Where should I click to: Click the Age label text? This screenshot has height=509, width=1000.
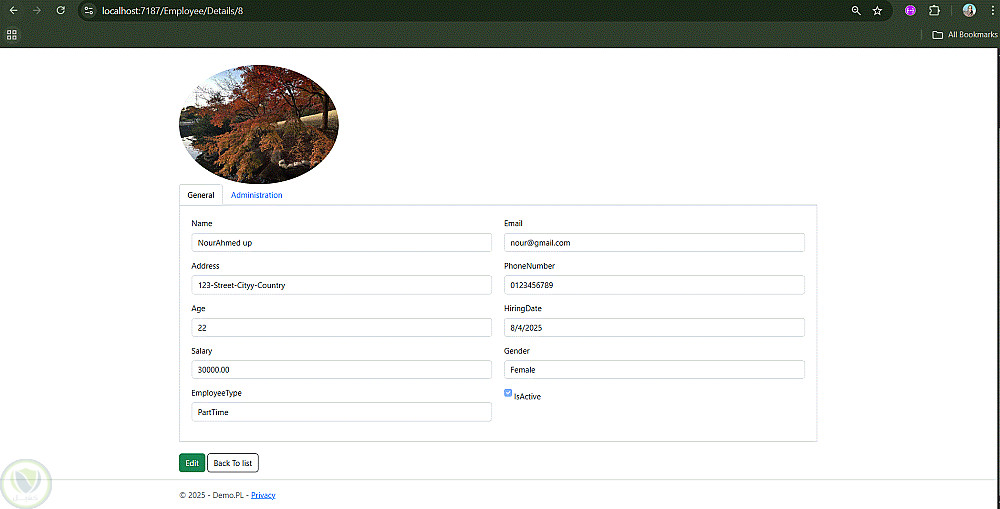click(x=198, y=309)
